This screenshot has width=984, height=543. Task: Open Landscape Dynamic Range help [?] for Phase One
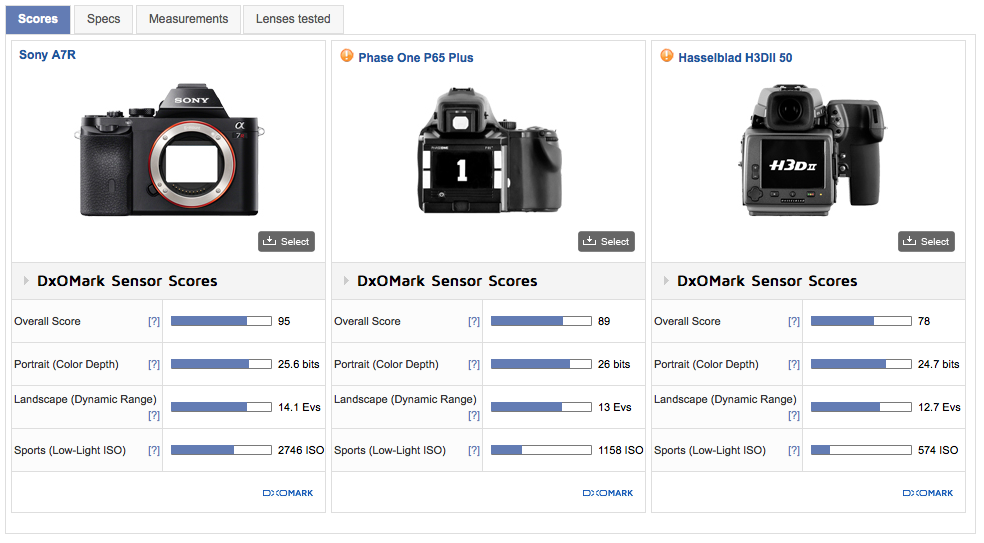tap(474, 416)
